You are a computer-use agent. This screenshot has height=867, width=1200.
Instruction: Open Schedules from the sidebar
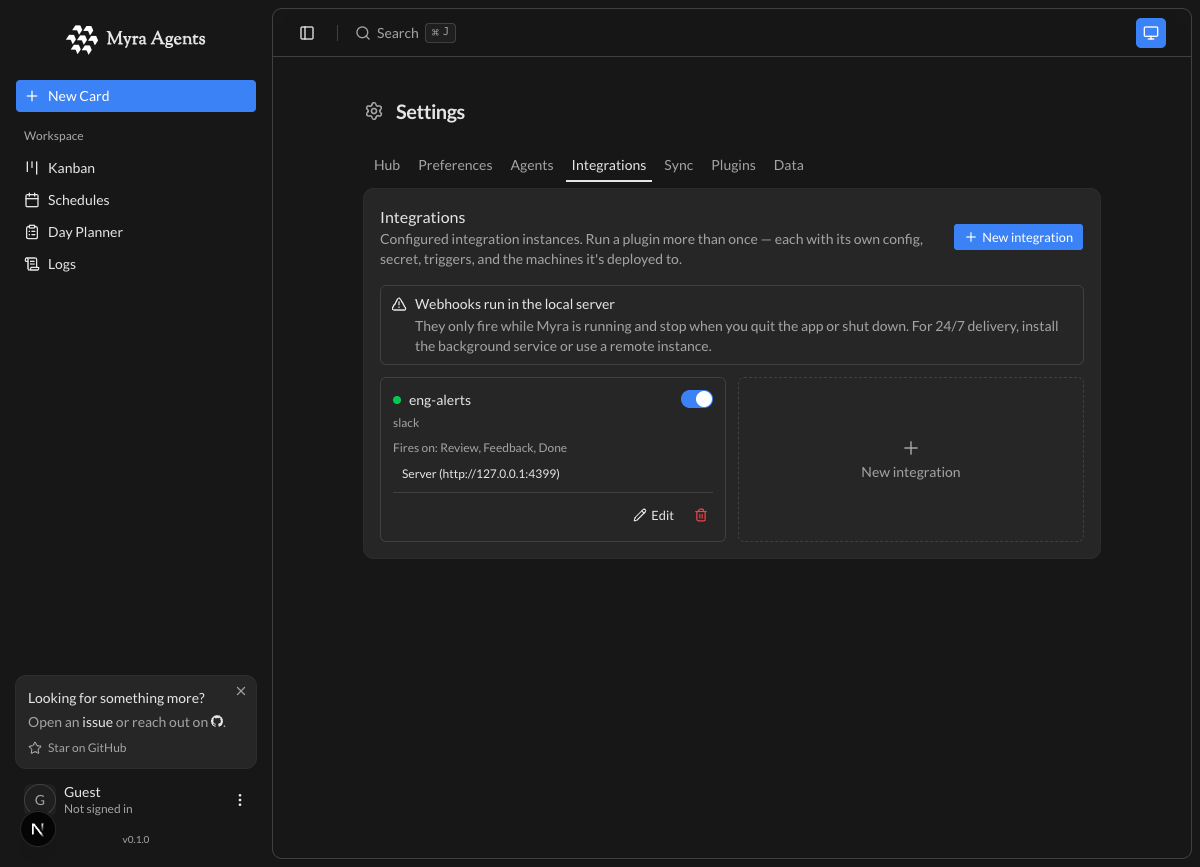pos(136,200)
